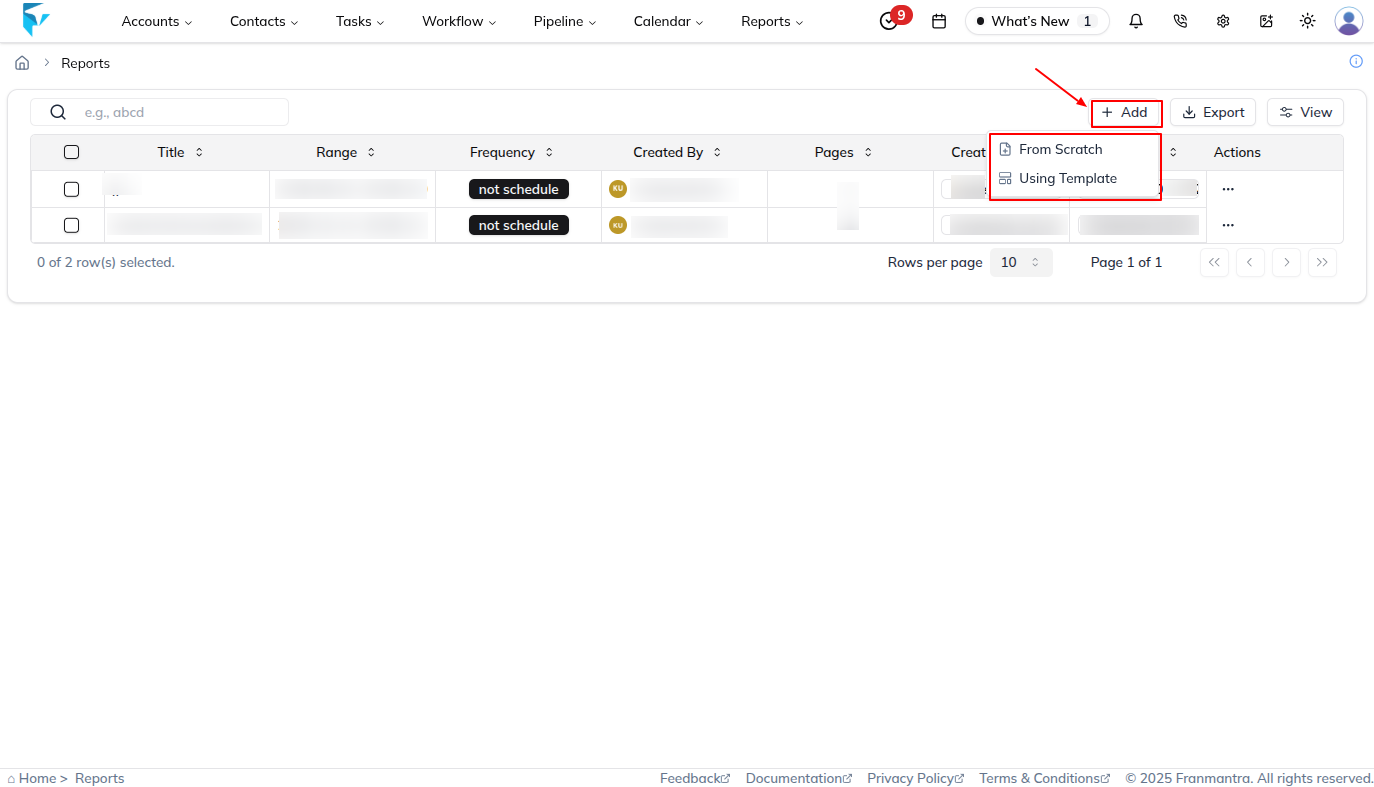Image resolution: width=1374 pixels, height=787 pixels.
Task: Choose From Scratch menu option
Action: pyautogui.click(x=1075, y=149)
